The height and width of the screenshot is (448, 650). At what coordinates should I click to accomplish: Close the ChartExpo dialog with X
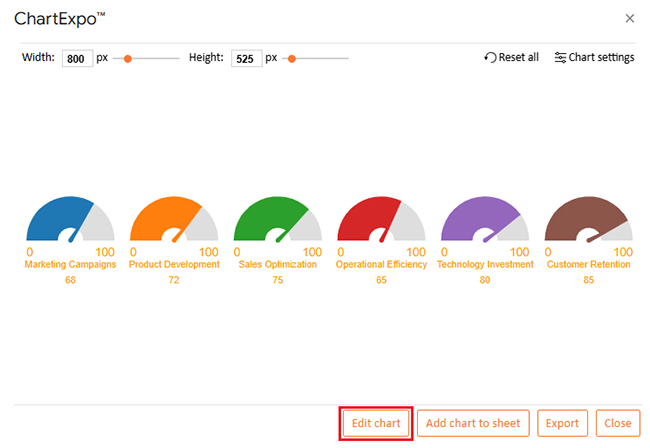[x=629, y=18]
